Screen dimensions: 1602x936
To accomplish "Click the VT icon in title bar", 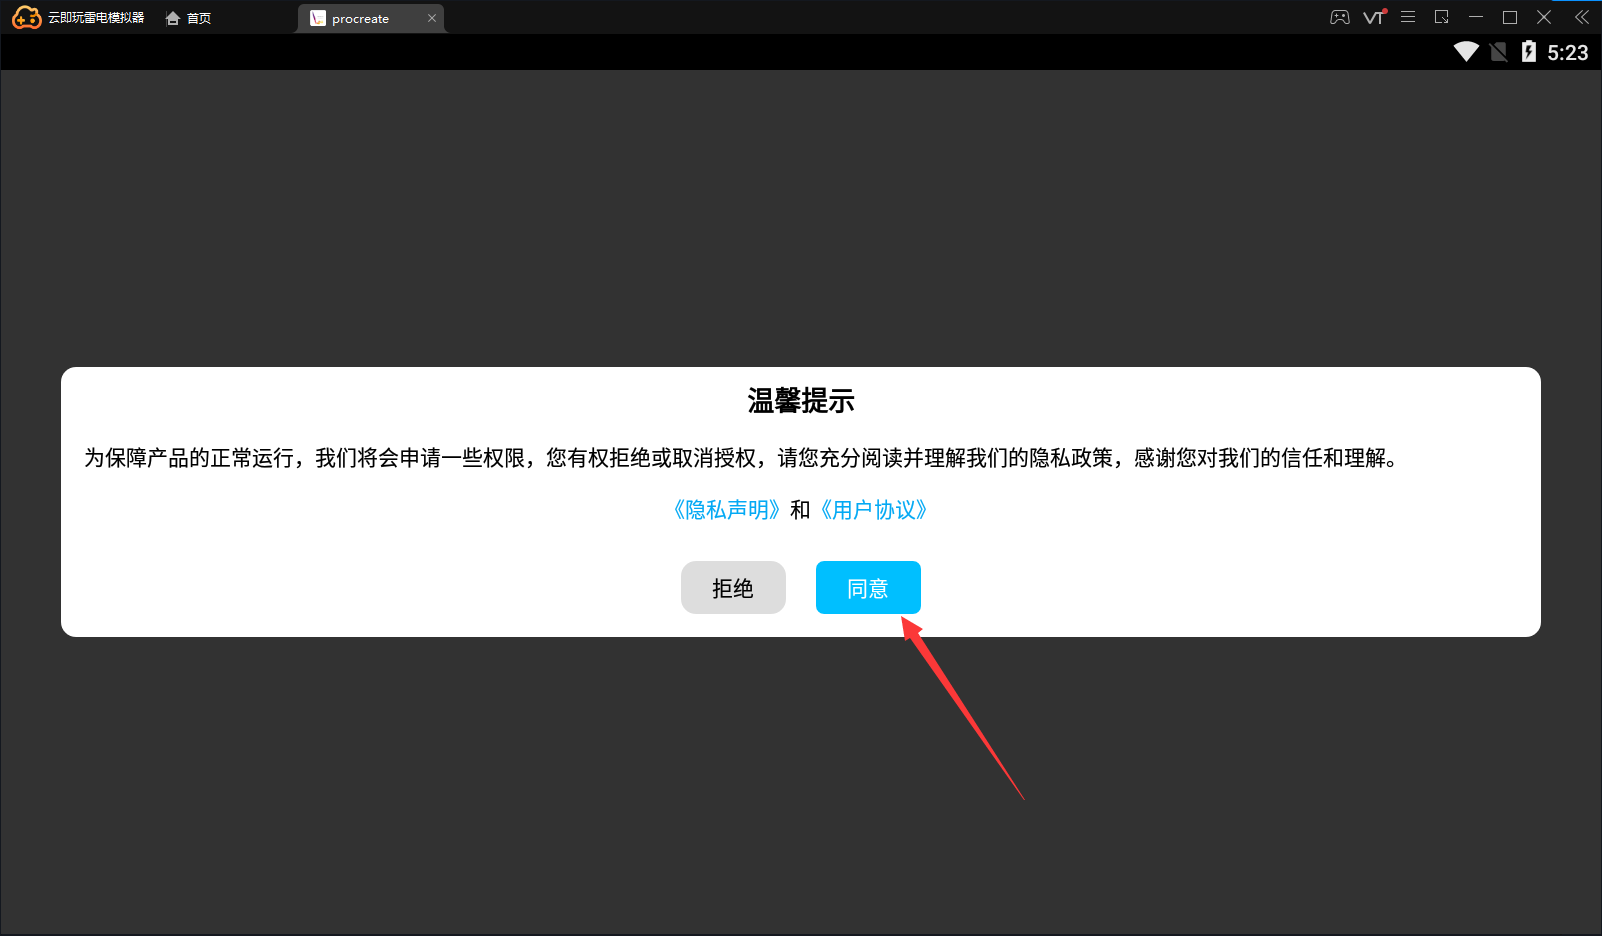I will click(1375, 17).
